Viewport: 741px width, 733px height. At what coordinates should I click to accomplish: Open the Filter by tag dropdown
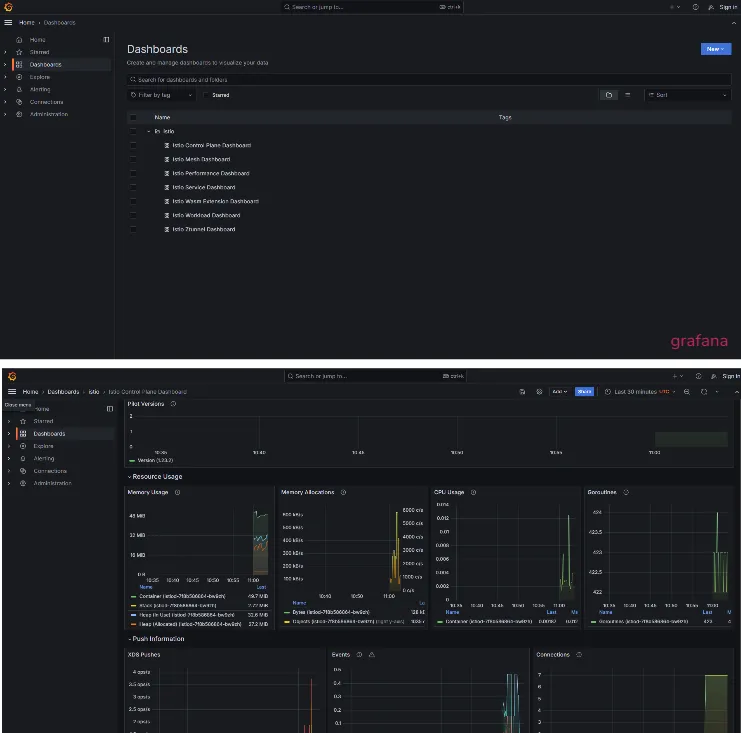(161, 95)
